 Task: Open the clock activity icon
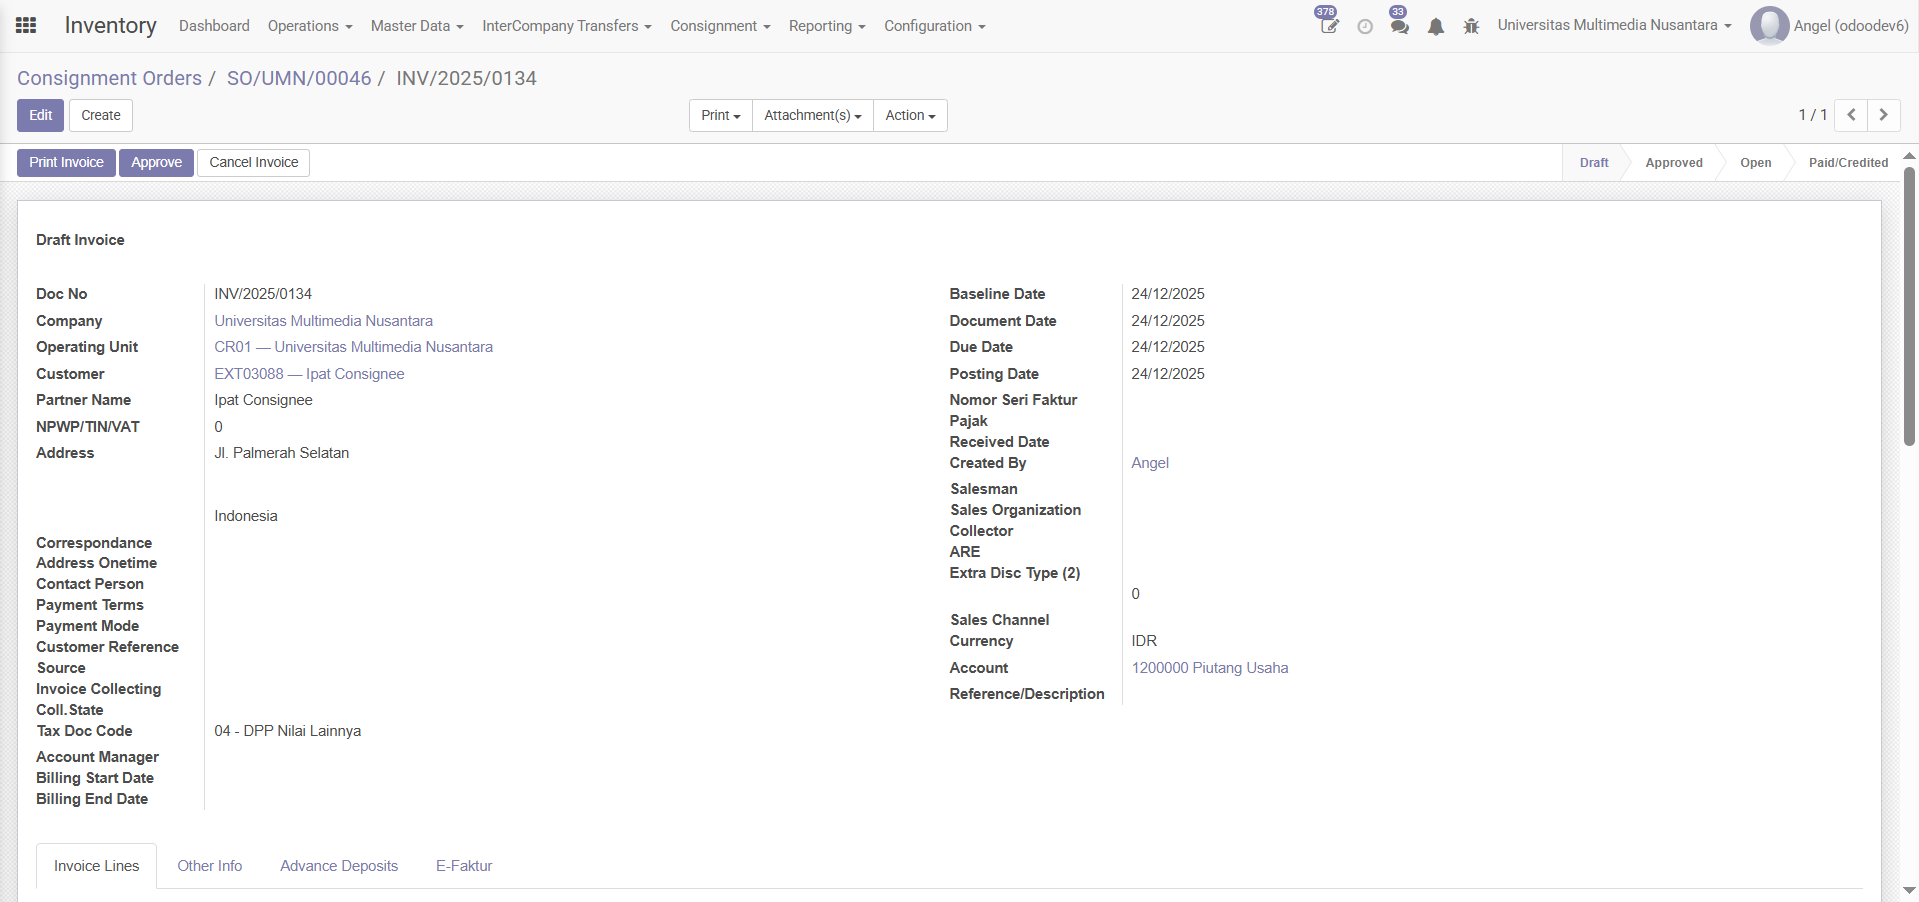[x=1365, y=27]
